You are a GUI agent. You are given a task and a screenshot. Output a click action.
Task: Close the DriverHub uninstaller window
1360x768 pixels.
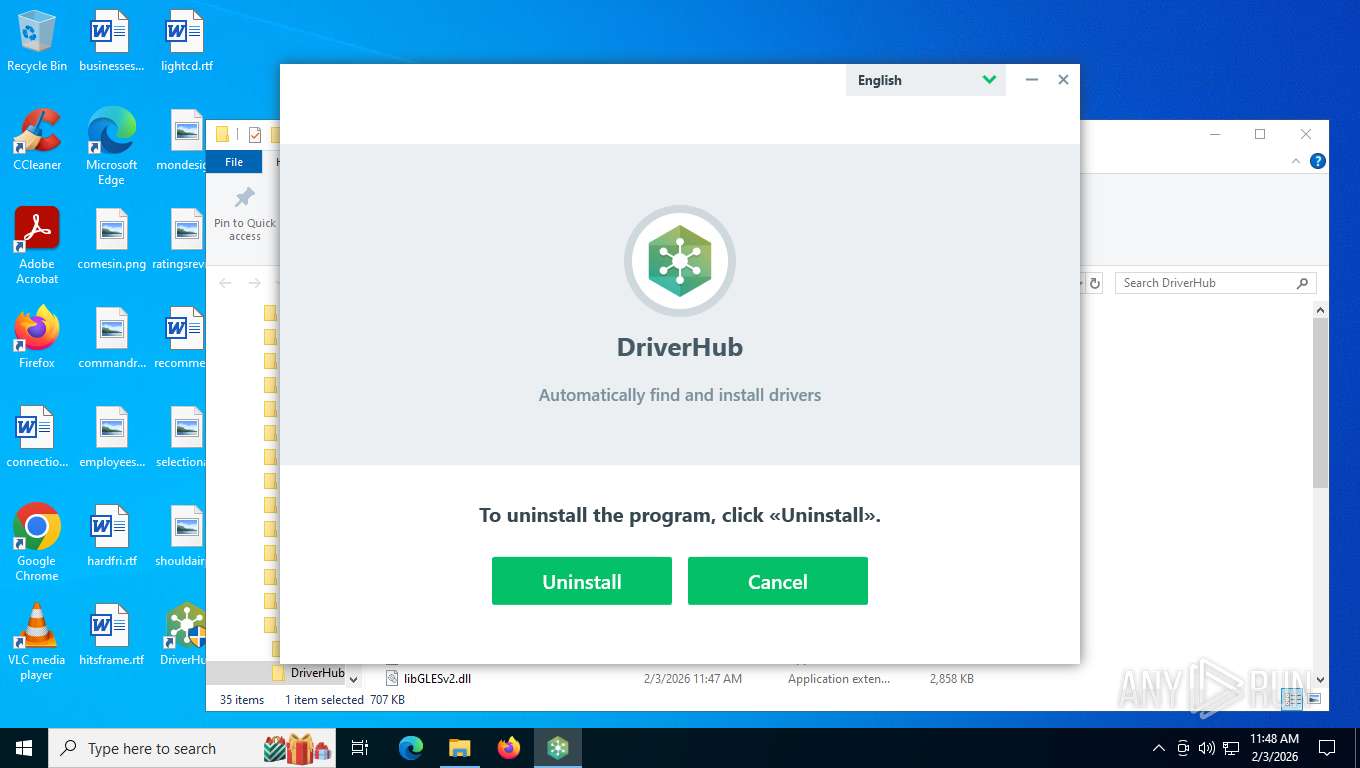click(1063, 80)
